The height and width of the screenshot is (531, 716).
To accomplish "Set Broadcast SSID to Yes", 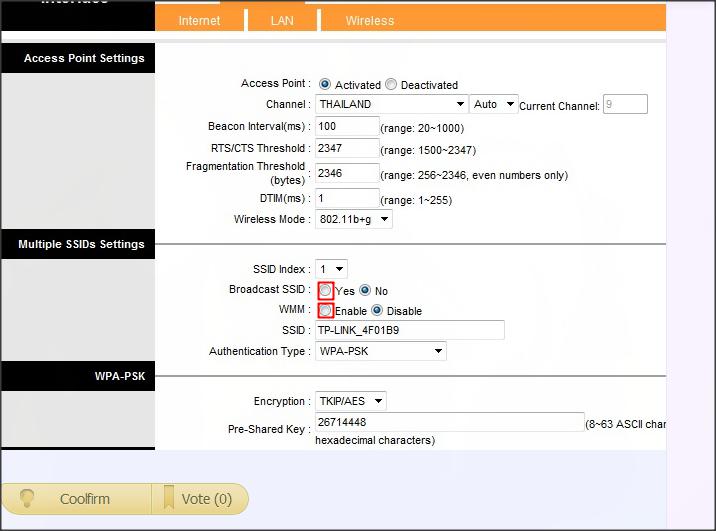I will tap(325, 290).
